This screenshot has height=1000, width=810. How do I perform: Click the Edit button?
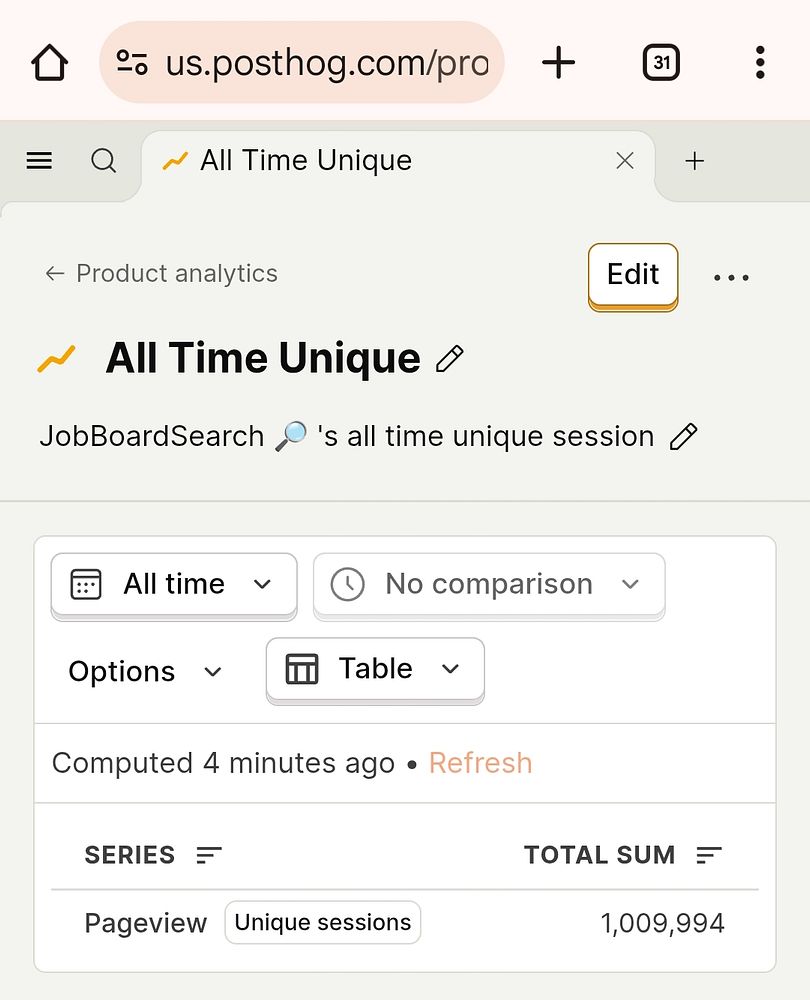[x=633, y=275]
